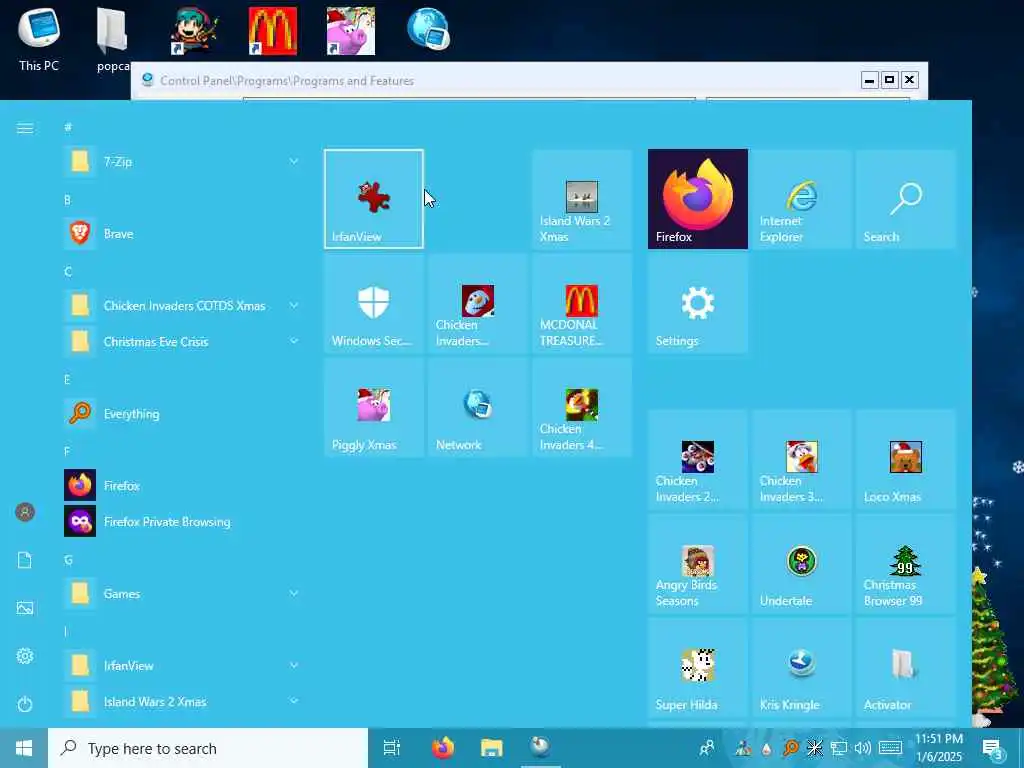Open the Activator folder tile

click(906, 667)
